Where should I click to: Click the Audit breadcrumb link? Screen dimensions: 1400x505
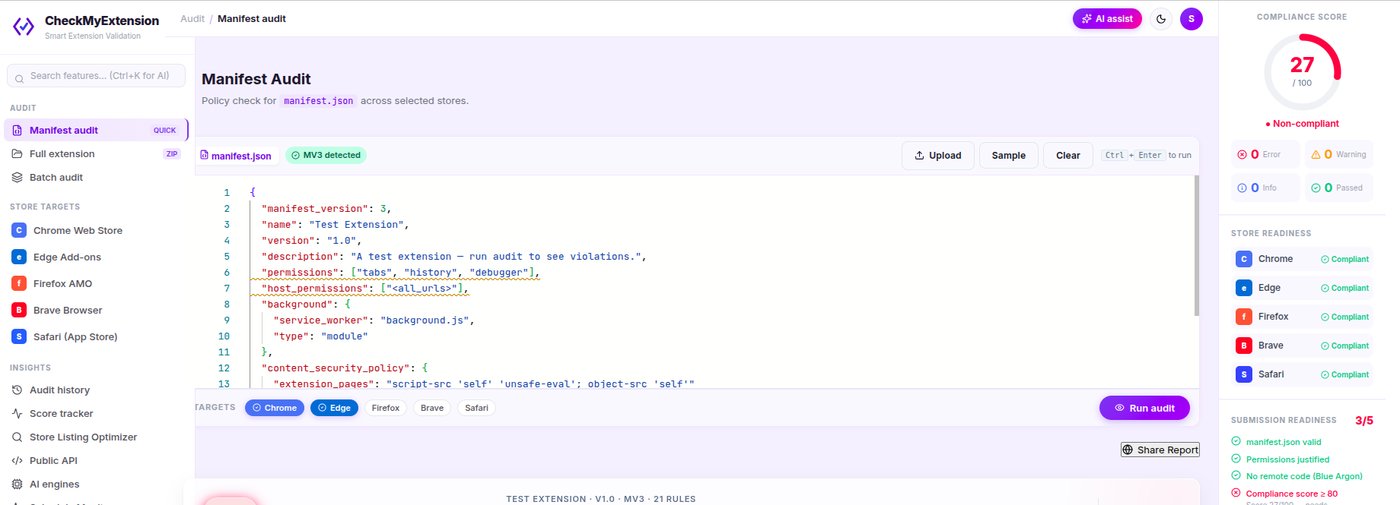192,19
